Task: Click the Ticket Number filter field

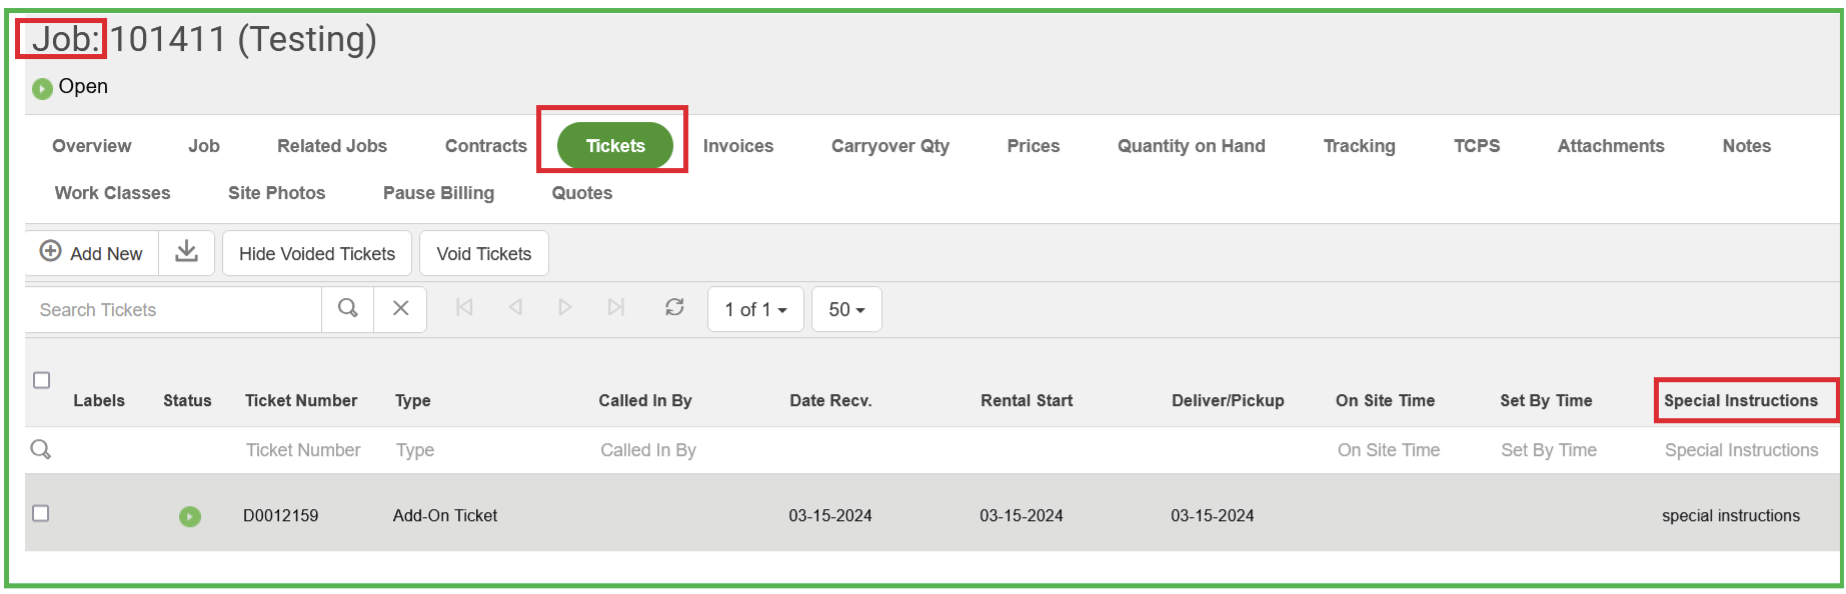Action: click(303, 450)
